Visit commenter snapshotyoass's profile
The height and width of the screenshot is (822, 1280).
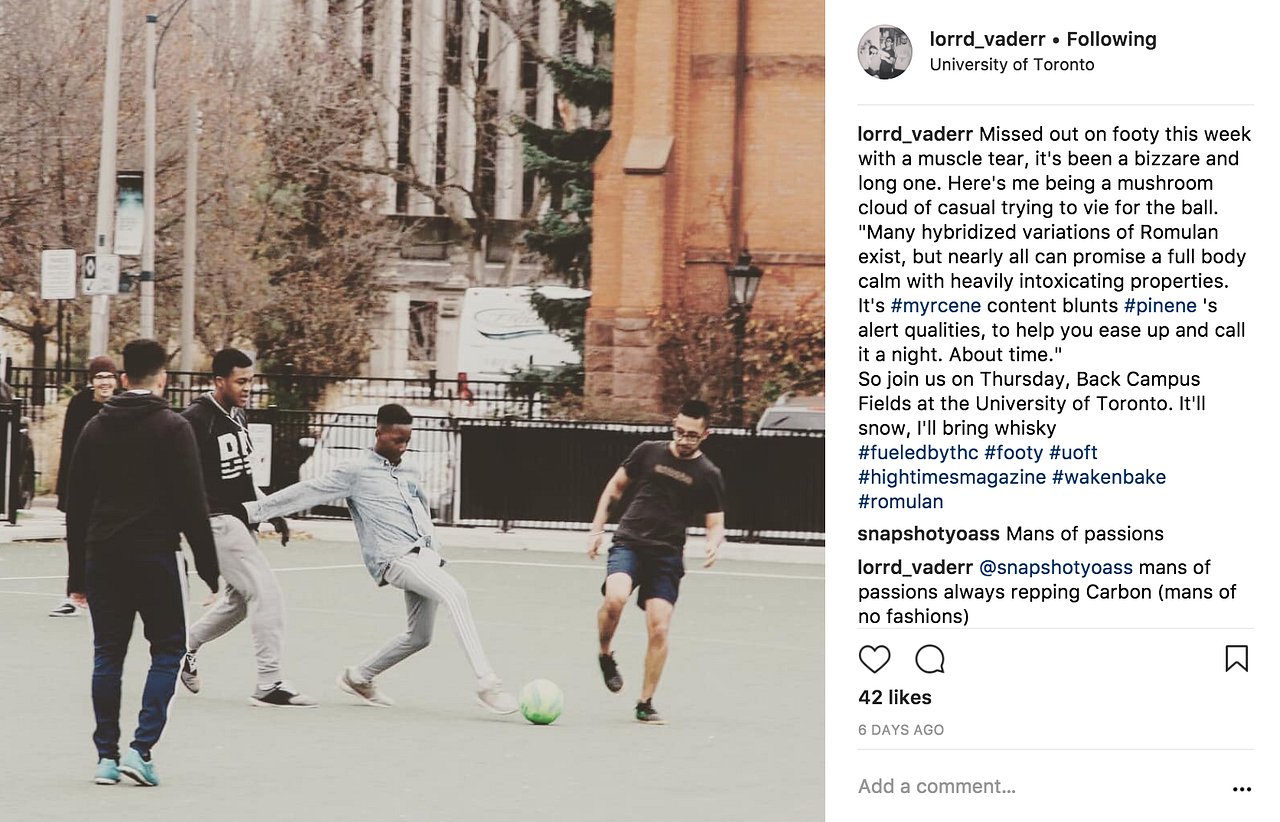tap(928, 533)
